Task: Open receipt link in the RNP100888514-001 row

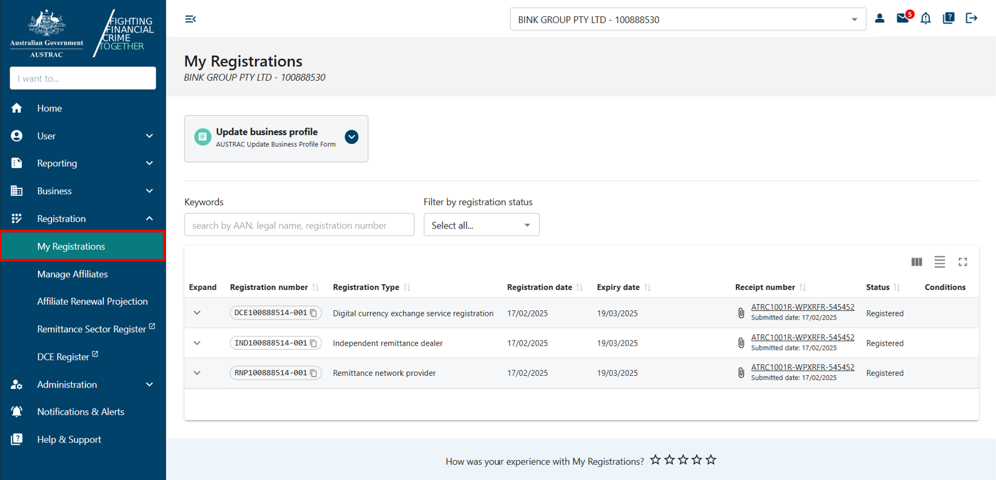Action: tap(802, 367)
